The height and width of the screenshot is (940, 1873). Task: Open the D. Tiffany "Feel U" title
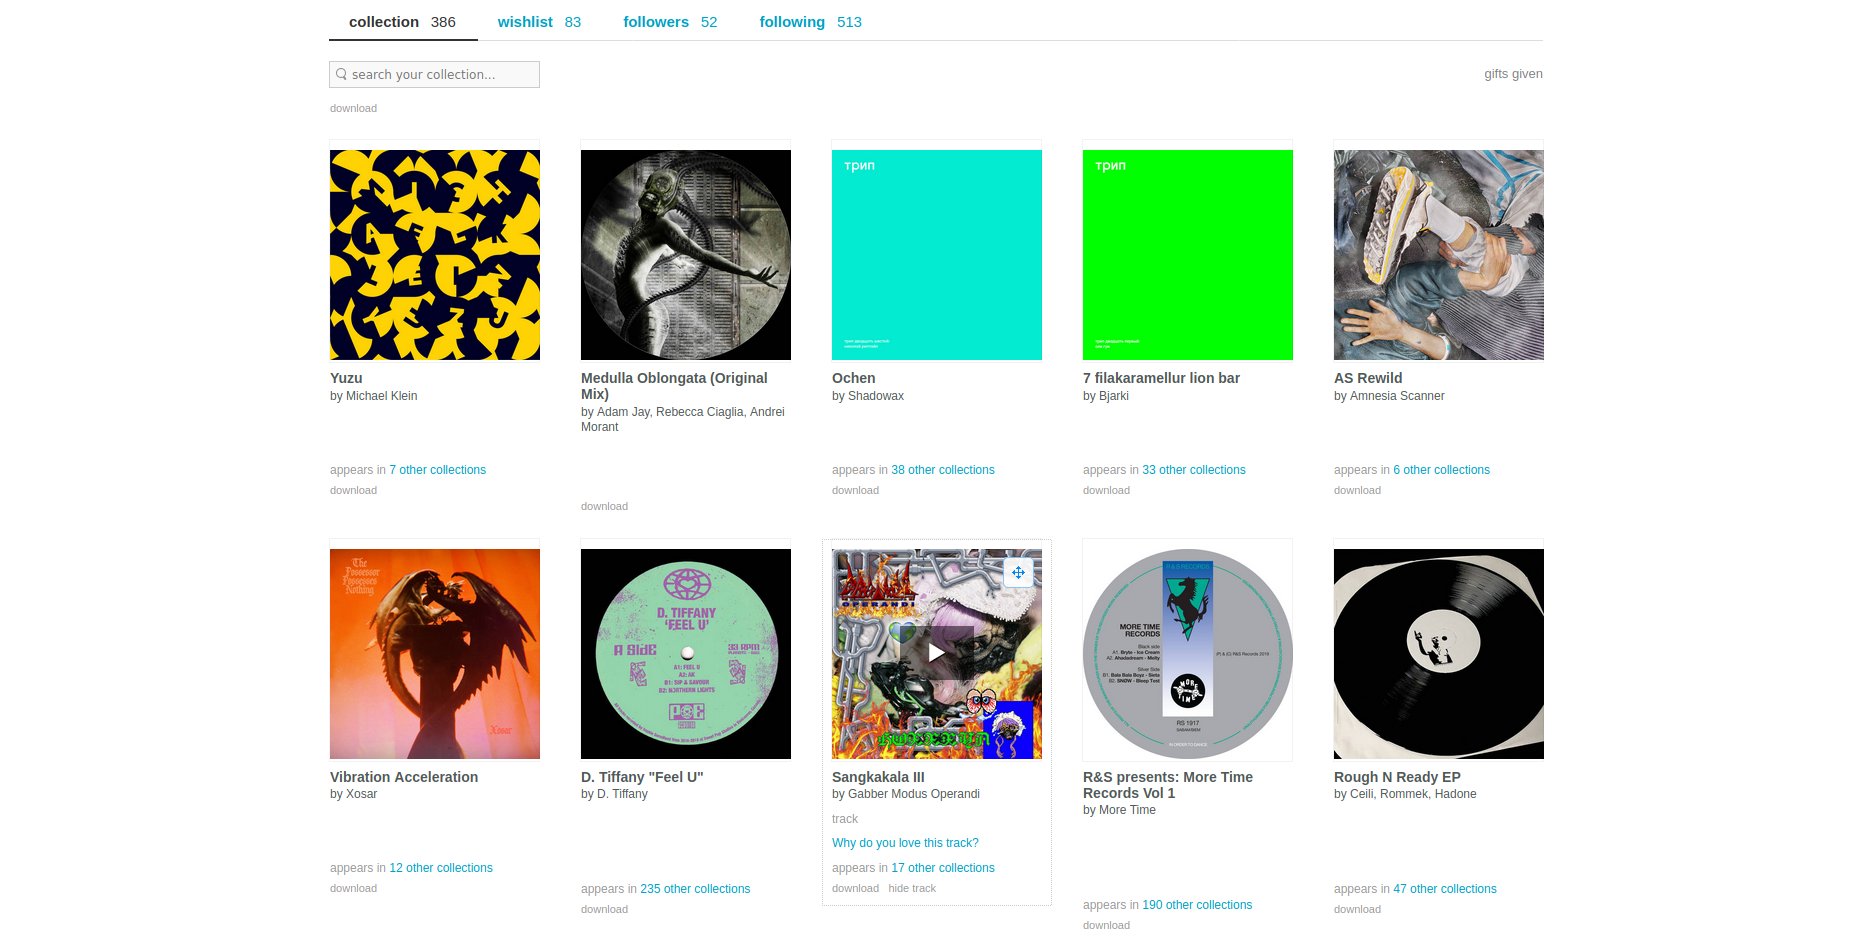click(642, 777)
